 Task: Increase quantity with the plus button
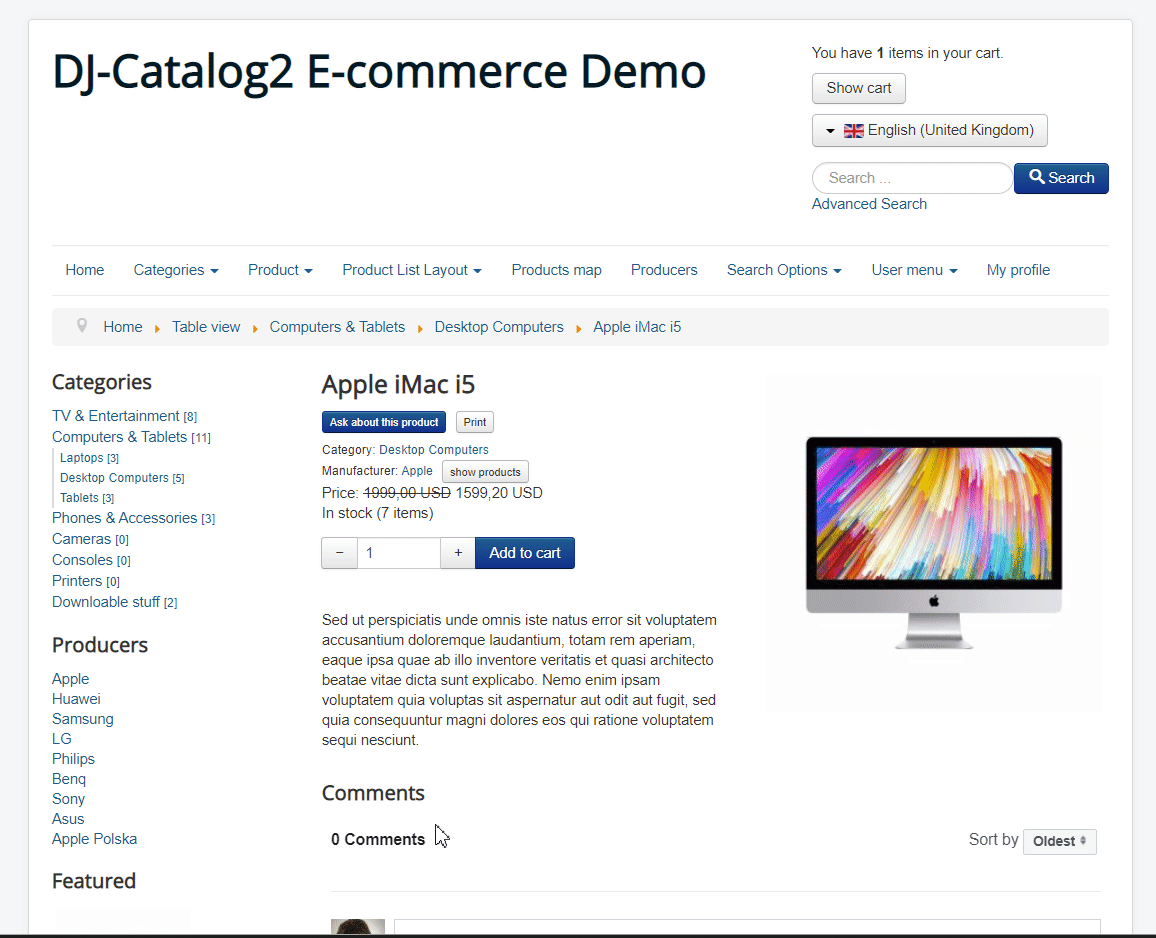[x=458, y=553]
